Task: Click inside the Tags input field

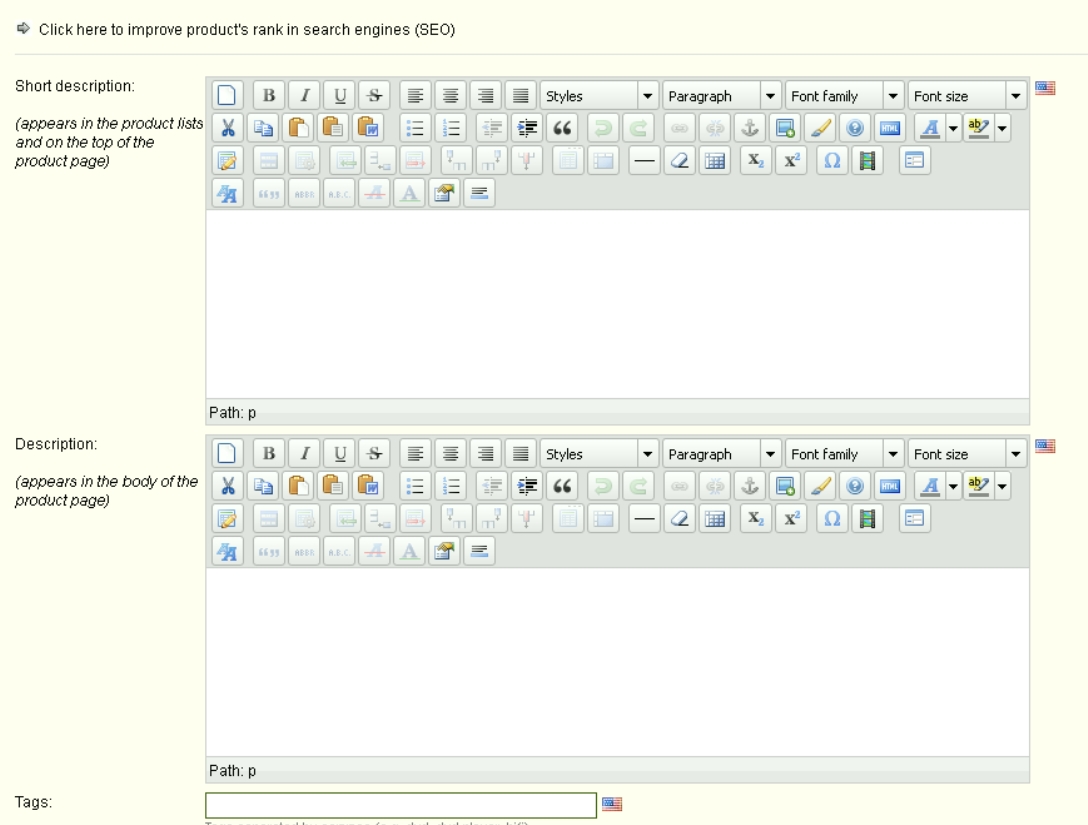Action: 401,805
